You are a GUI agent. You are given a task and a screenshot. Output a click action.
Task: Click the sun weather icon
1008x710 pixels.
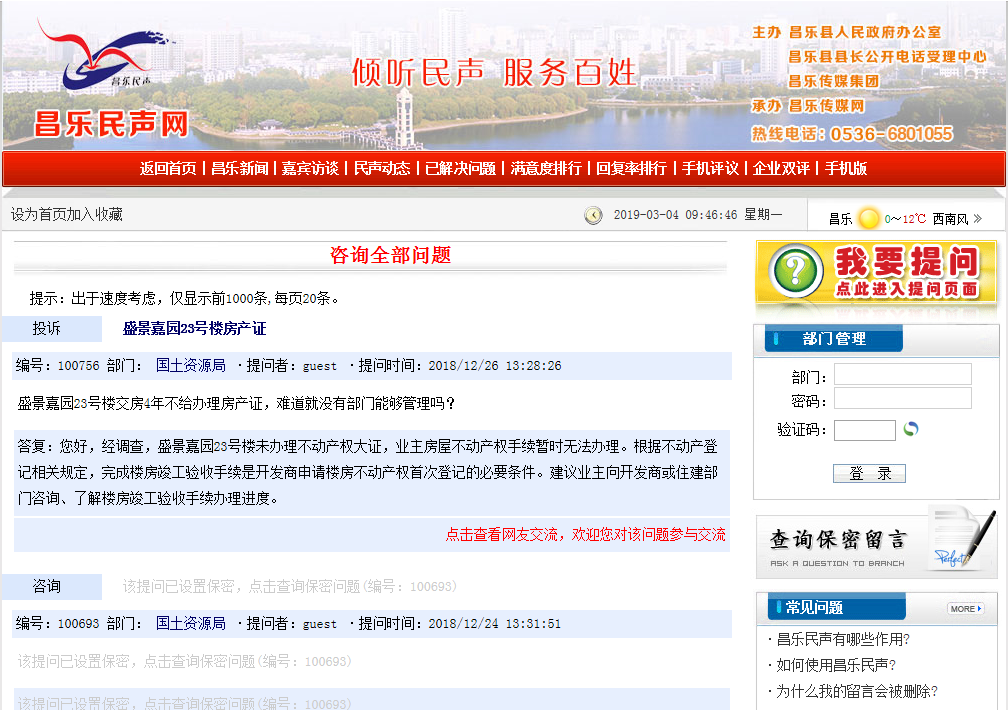tap(868, 218)
